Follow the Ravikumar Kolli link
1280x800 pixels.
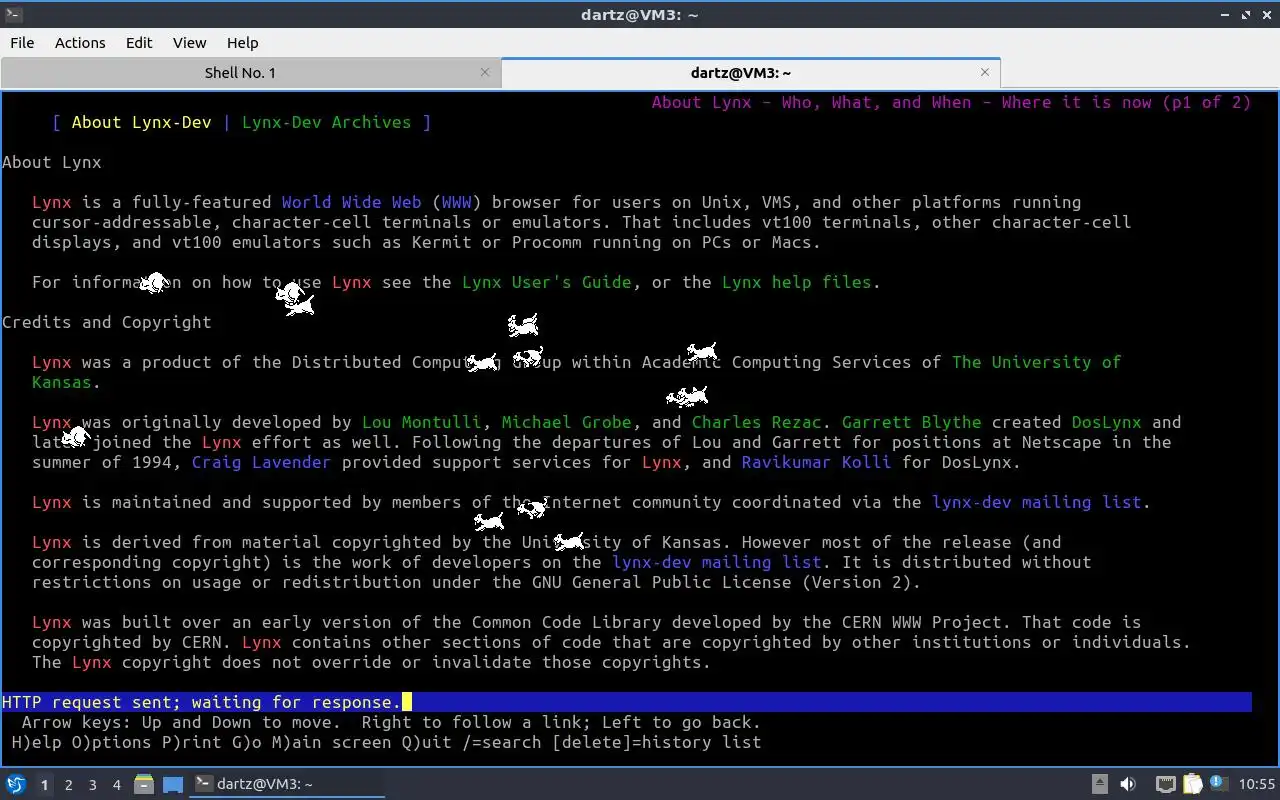(816, 462)
